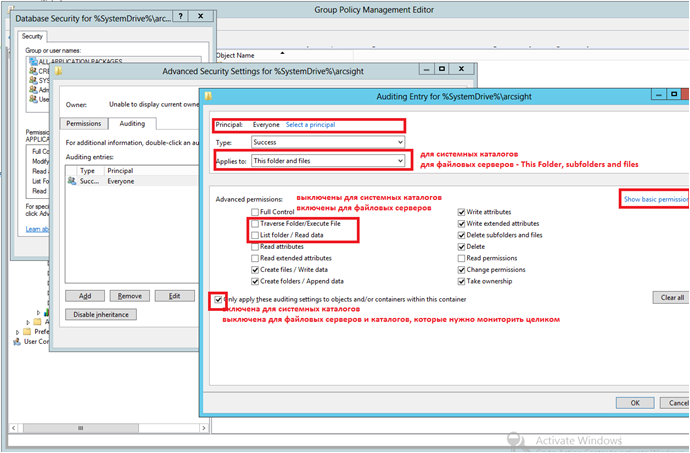Screen dimensions: 690x453
Task: Enable Read permissions checkbox
Action: point(461,258)
